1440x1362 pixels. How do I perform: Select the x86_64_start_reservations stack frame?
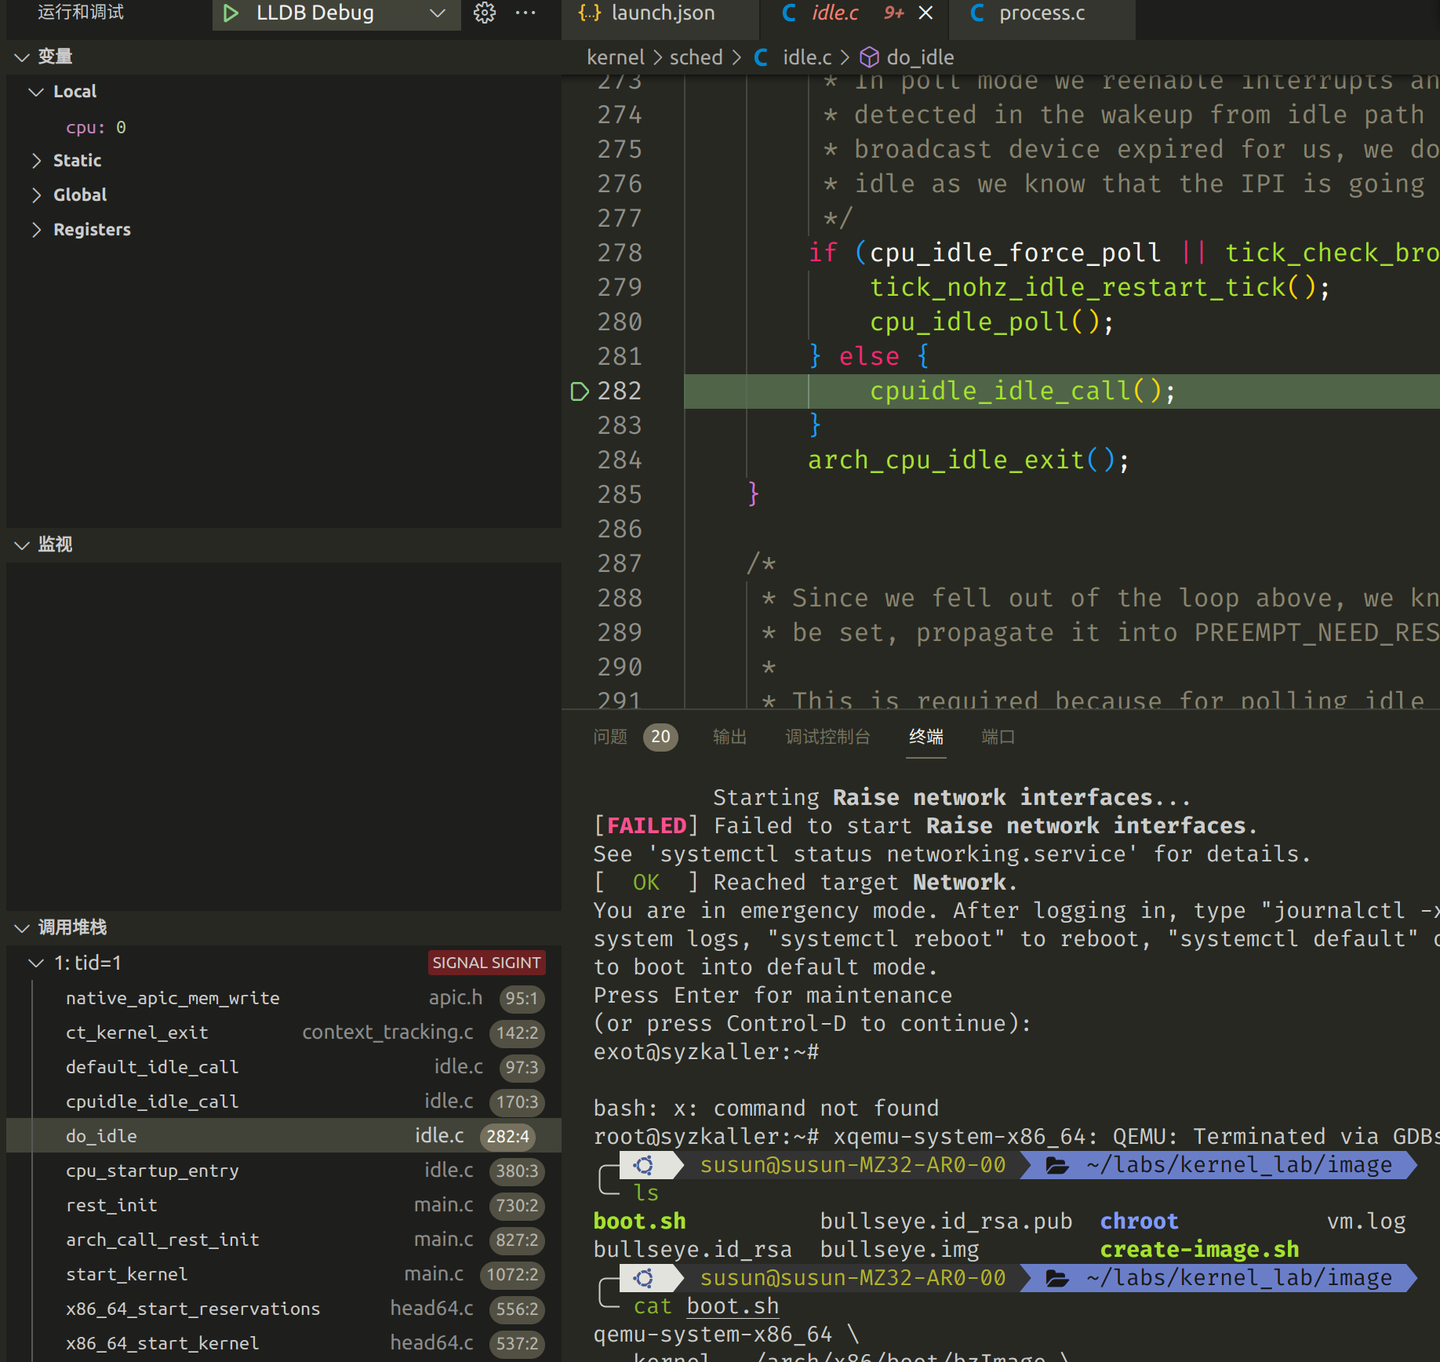pyautogui.click(x=284, y=1309)
